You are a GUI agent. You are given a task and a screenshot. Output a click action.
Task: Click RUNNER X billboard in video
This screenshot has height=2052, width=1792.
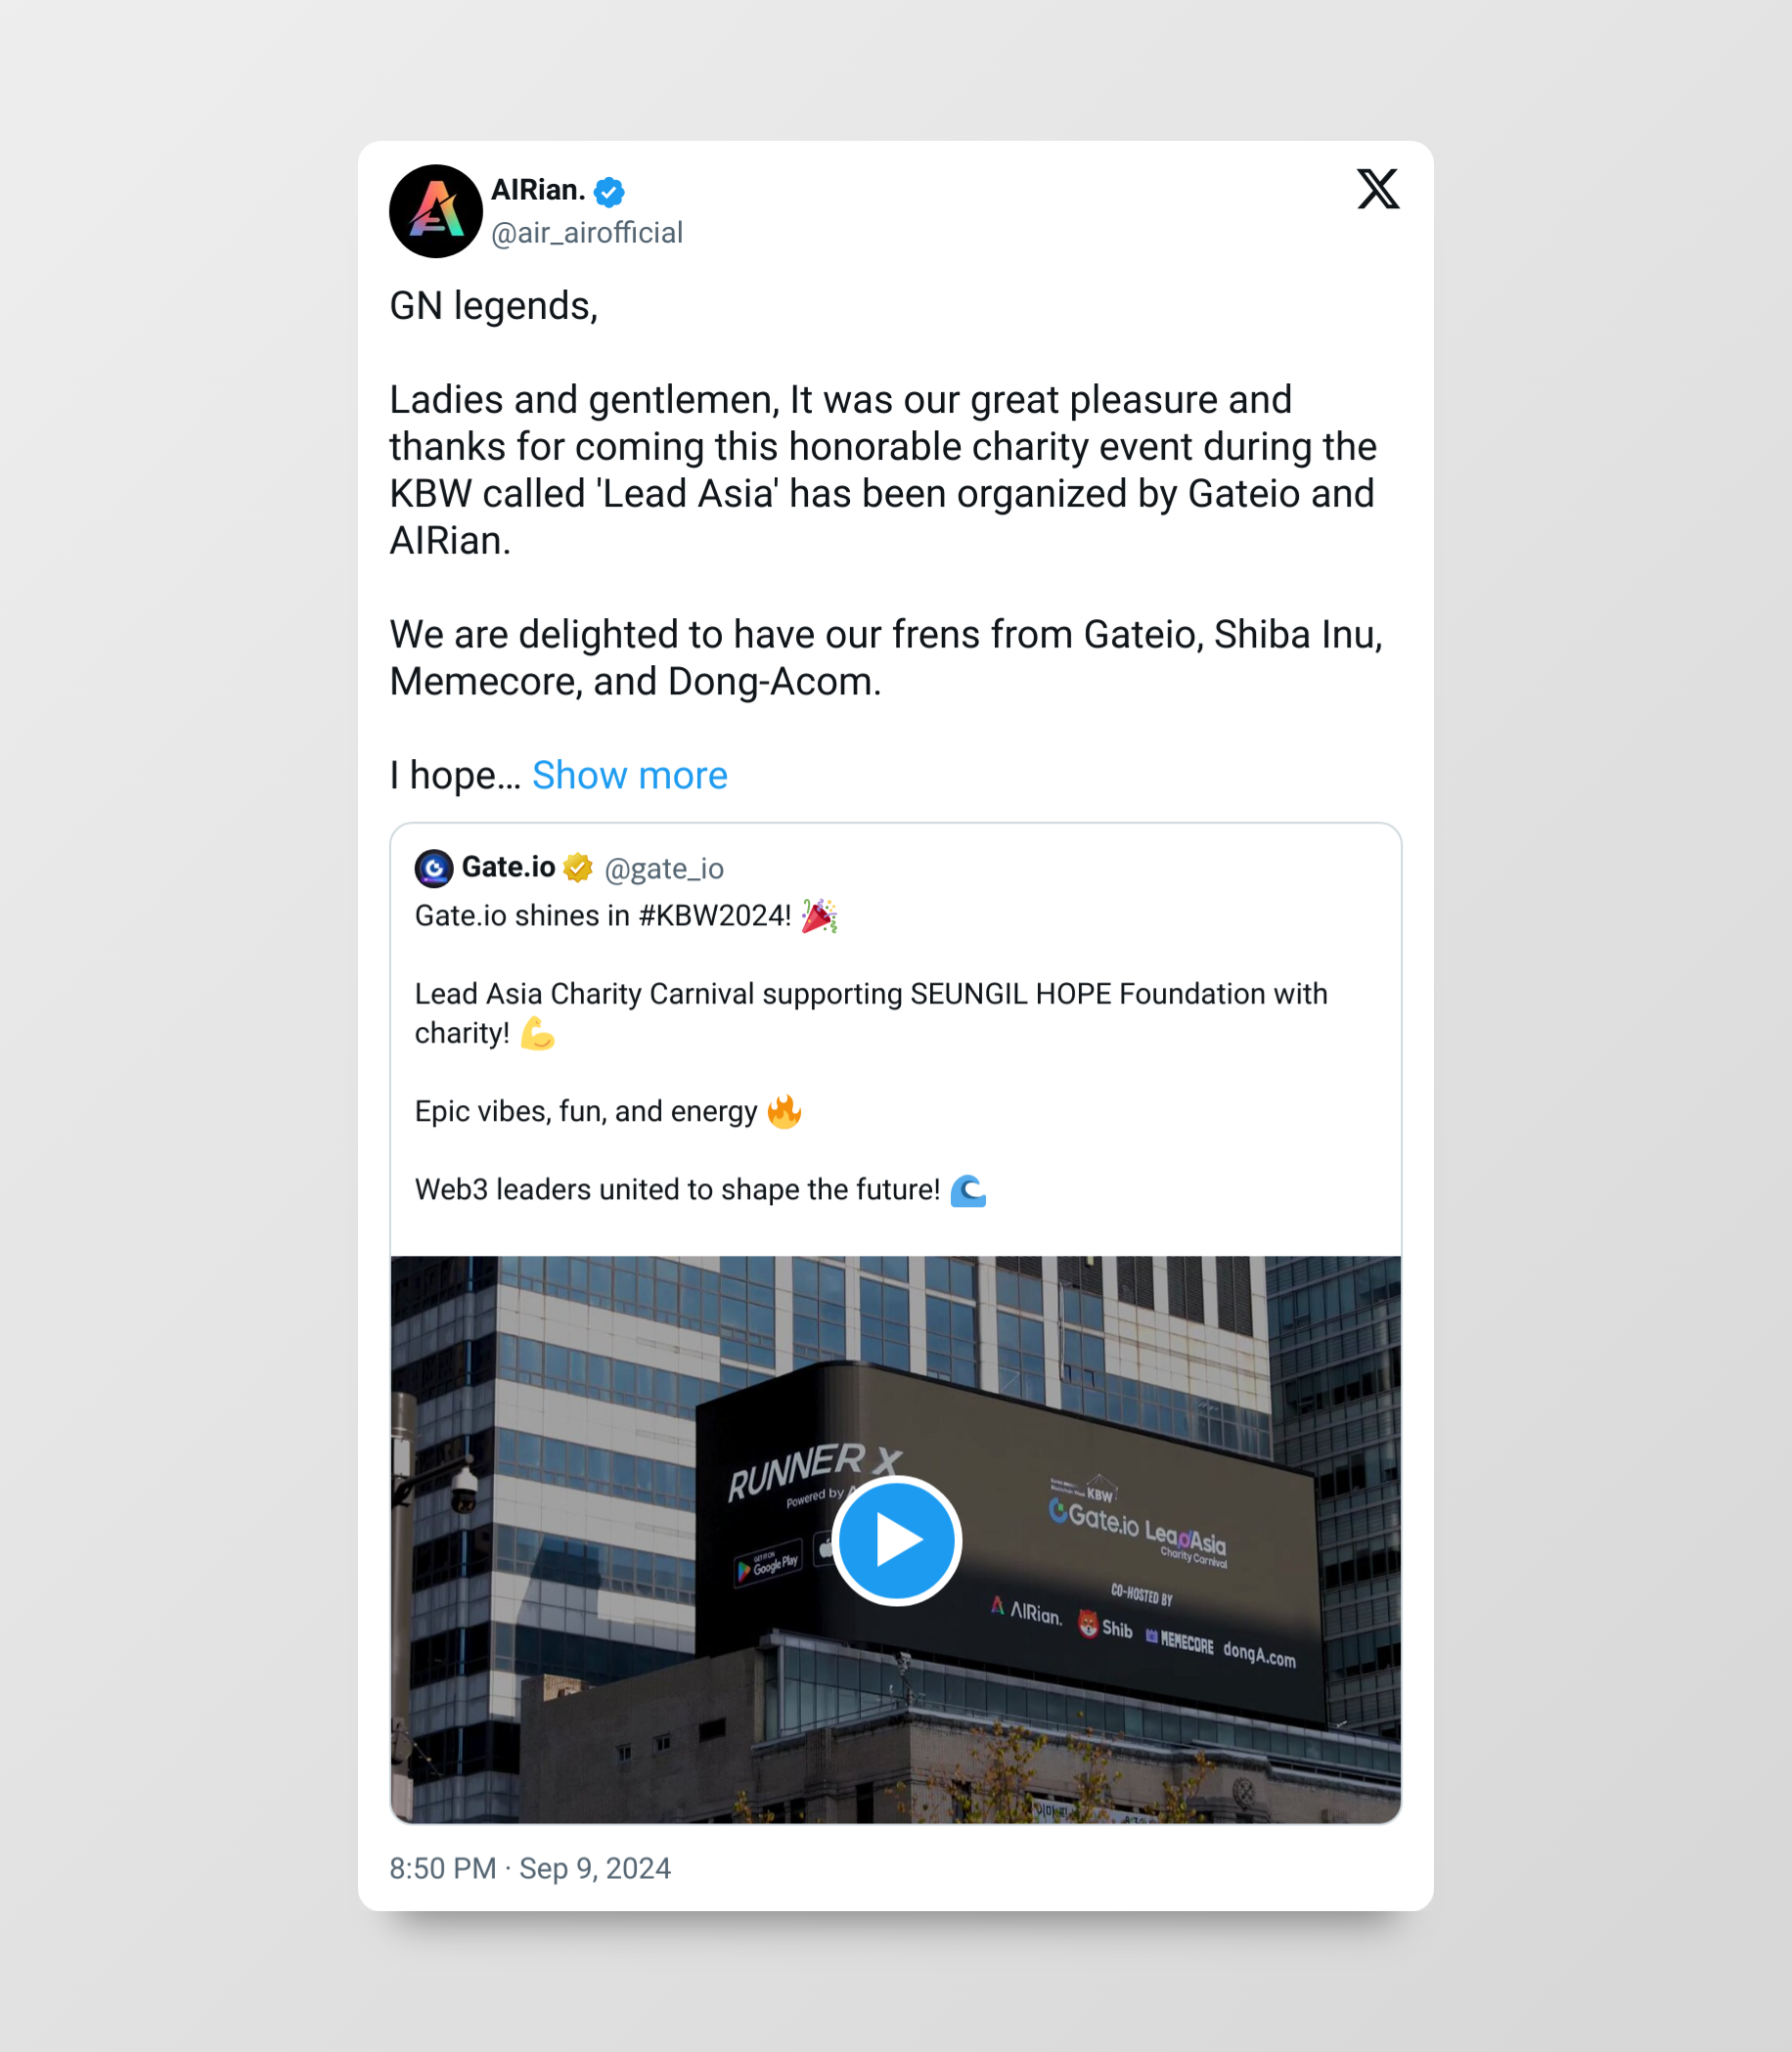tap(814, 1470)
